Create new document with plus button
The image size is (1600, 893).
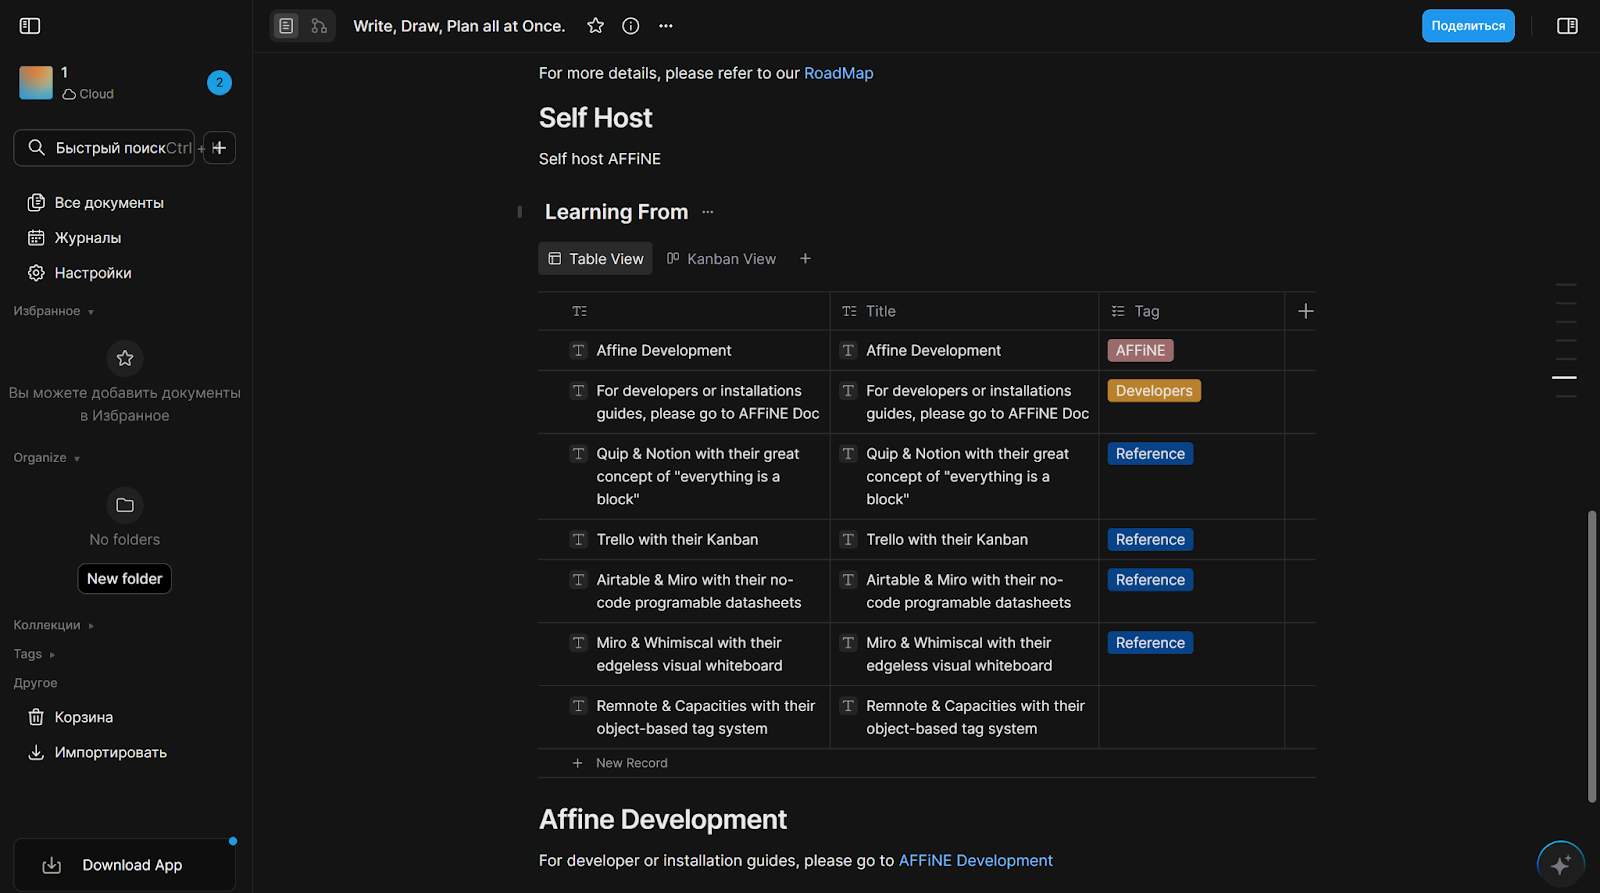click(x=219, y=148)
